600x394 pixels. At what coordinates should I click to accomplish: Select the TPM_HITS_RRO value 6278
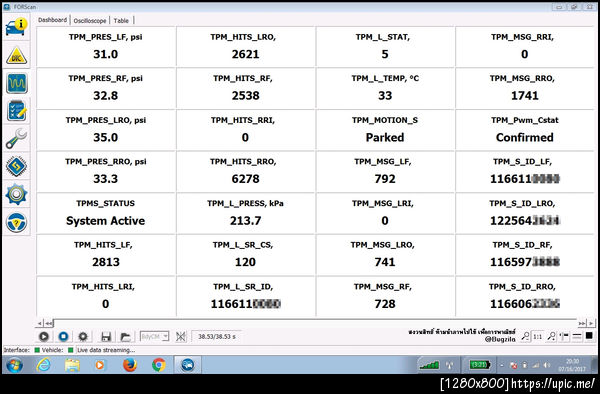tap(245, 179)
